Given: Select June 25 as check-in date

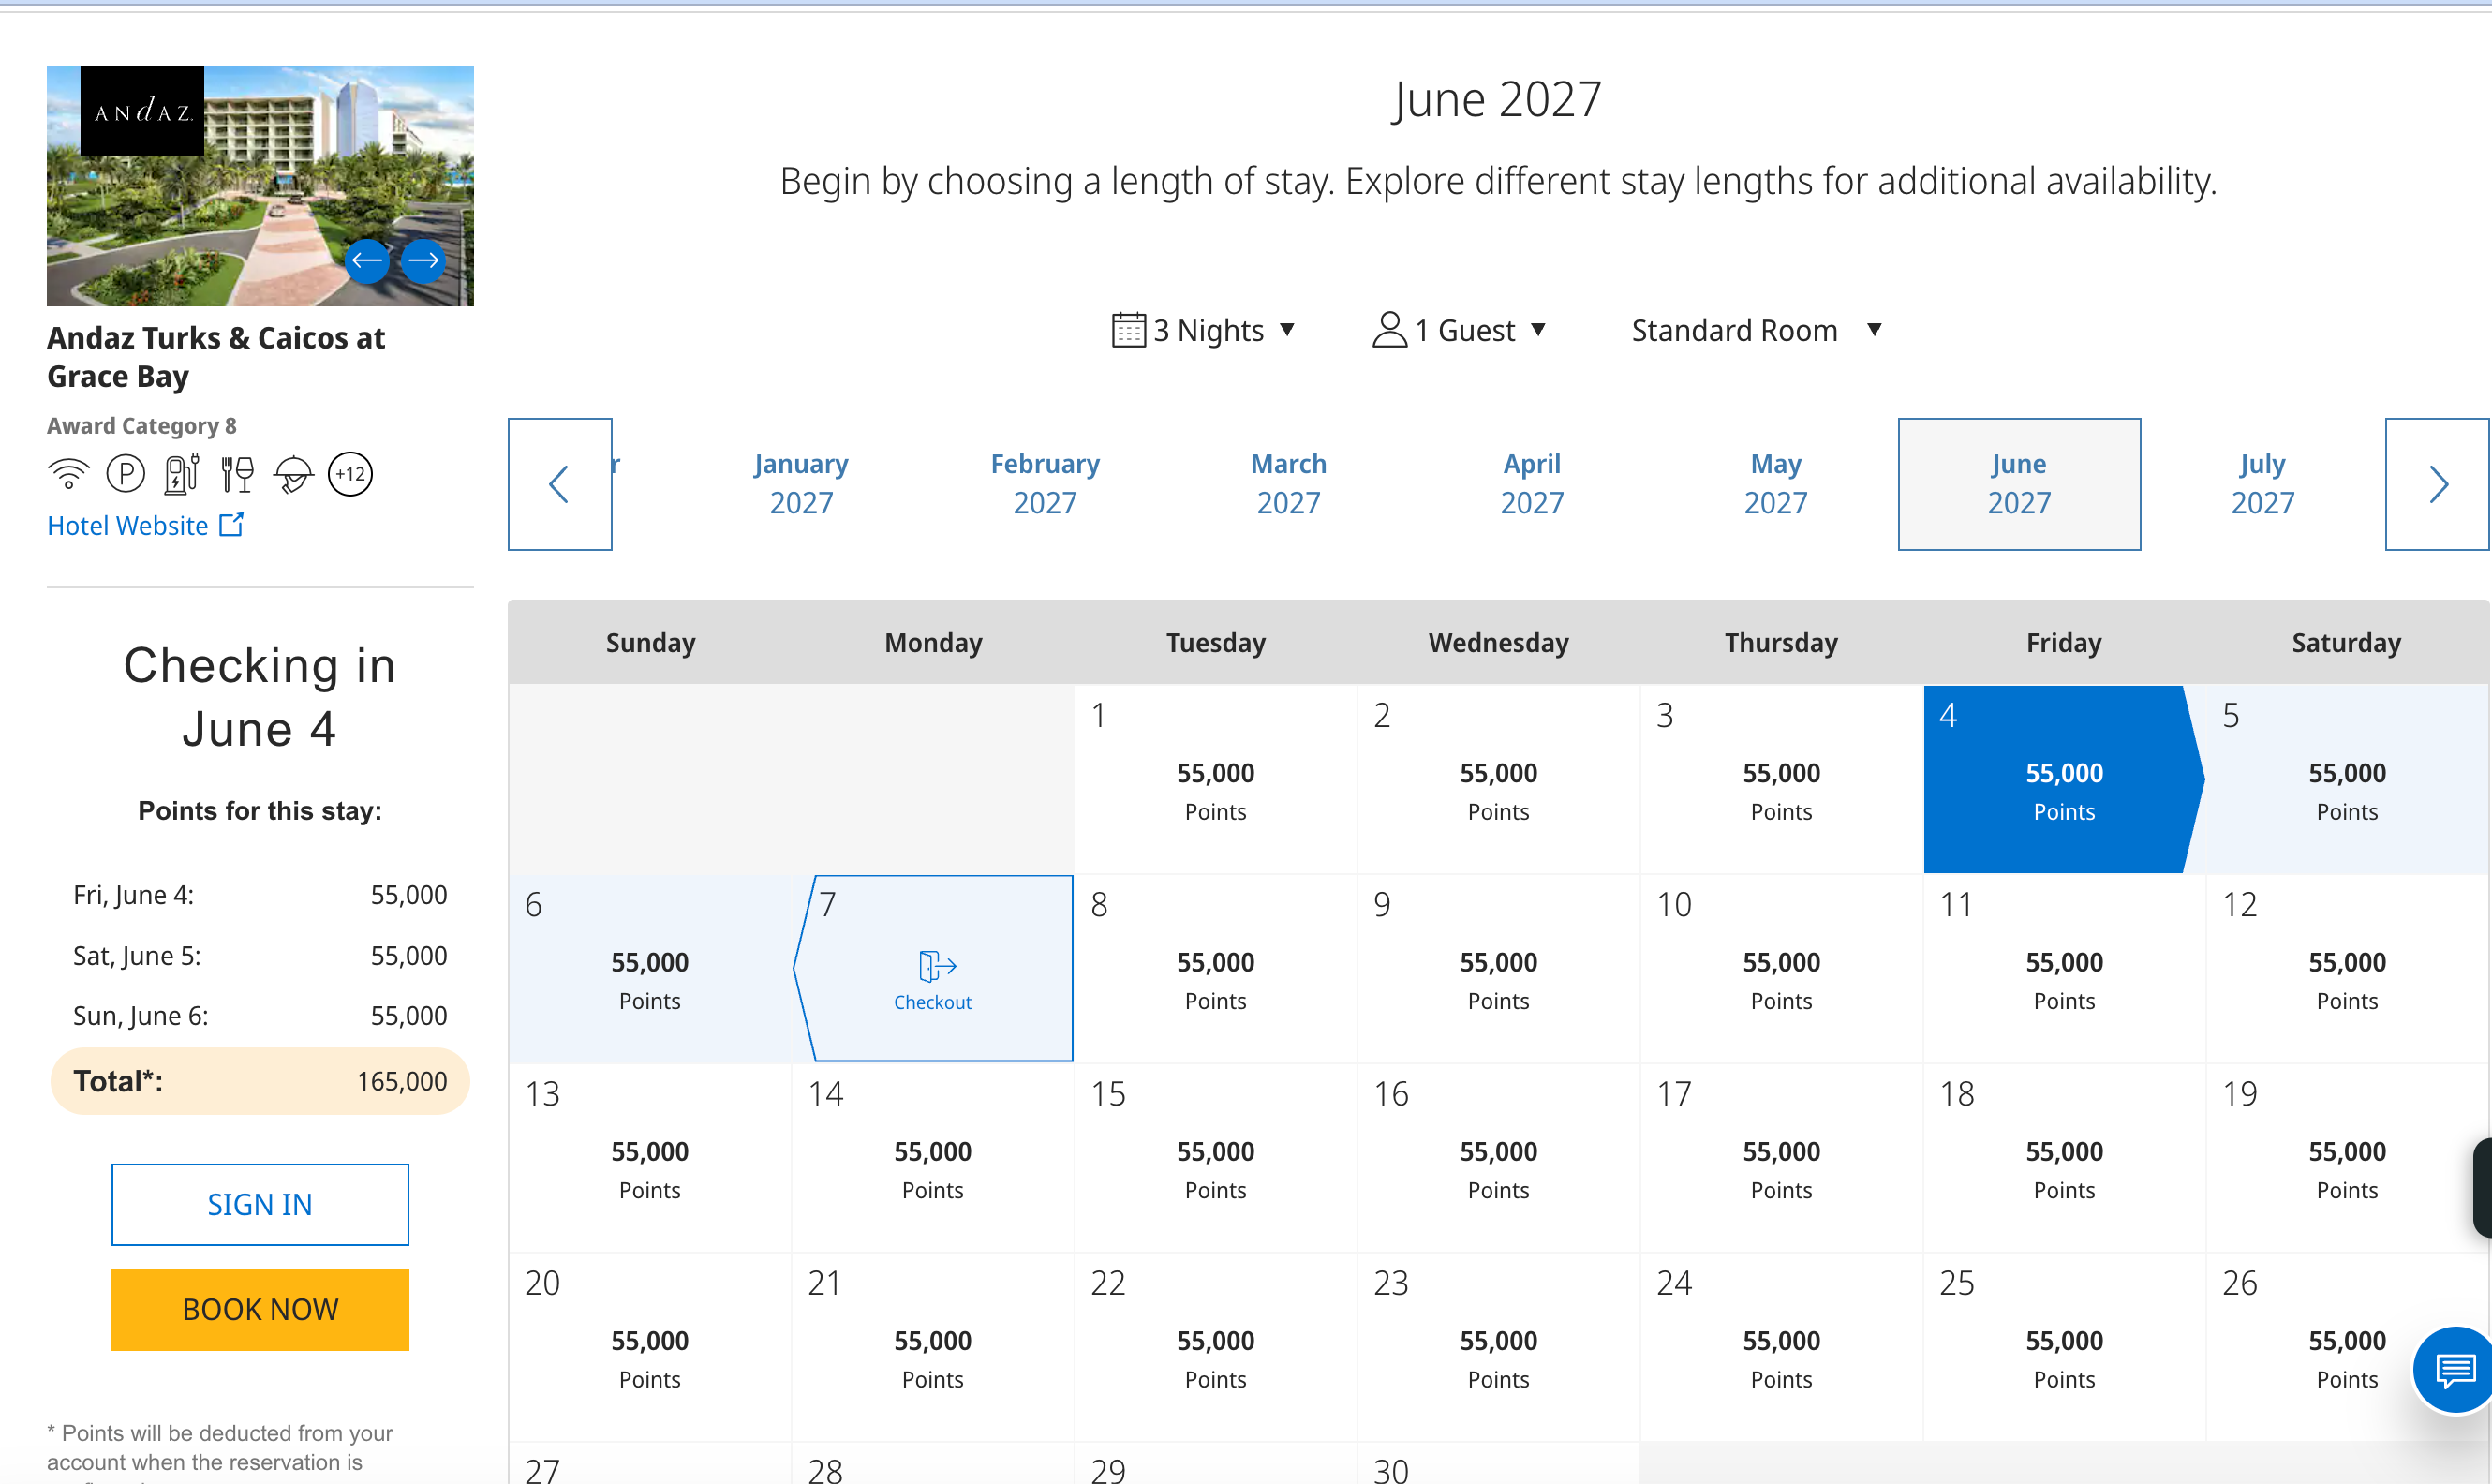Looking at the screenshot, I should (x=2064, y=1346).
